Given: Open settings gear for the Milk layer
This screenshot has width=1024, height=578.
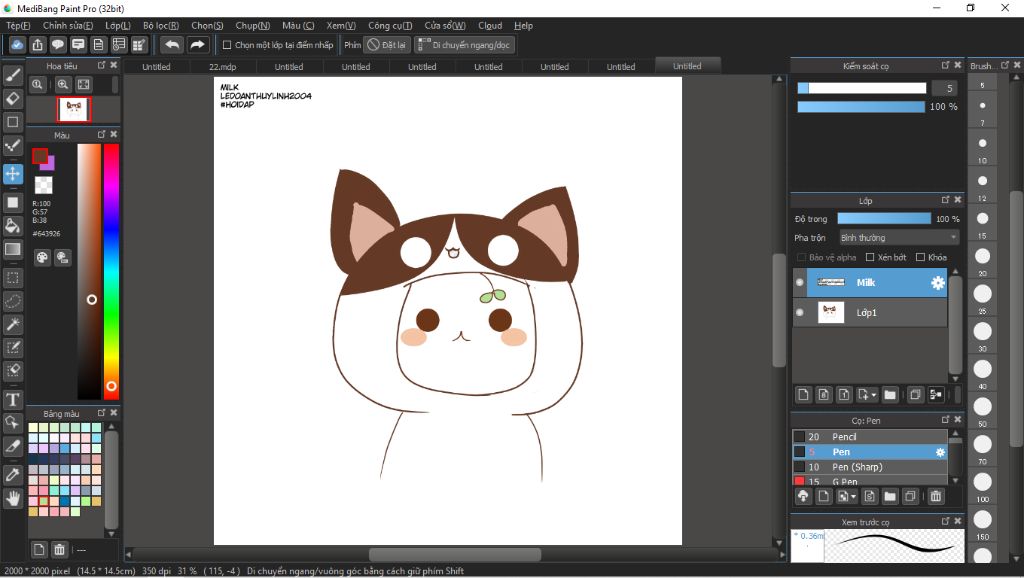Looking at the screenshot, I should (937, 283).
